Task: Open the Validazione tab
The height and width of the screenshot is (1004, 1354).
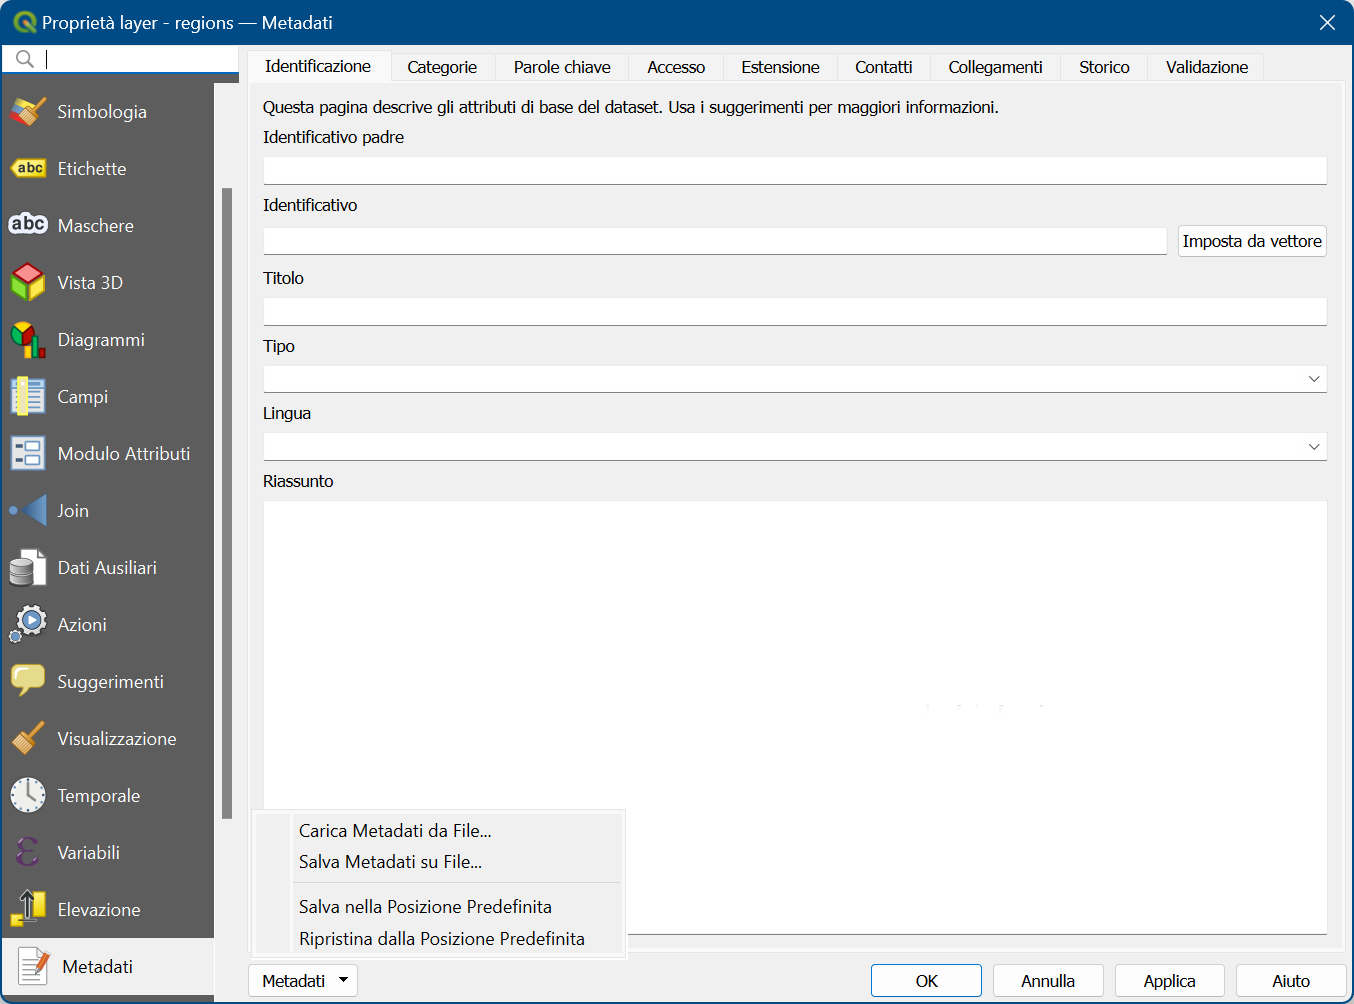Action: click(1207, 67)
